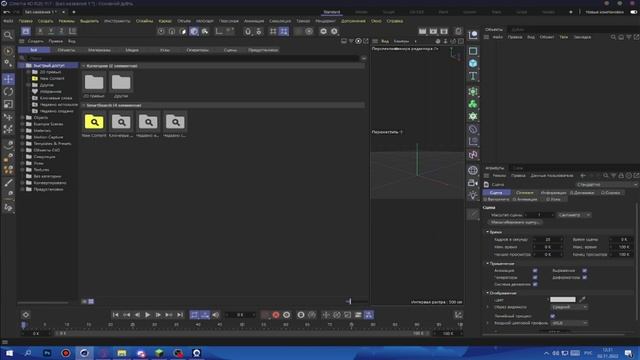Toggle the sound speaker icon in timeline
Image resolution: width=640 pixels, height=360 pixels.
pos(216,315)
